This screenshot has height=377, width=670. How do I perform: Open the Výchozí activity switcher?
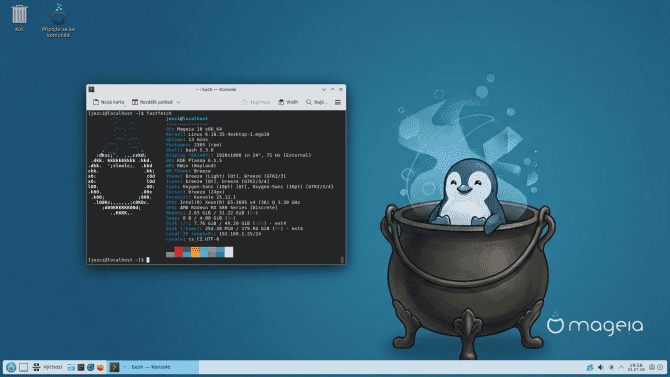pyautogui.click(x=47, y=367)
